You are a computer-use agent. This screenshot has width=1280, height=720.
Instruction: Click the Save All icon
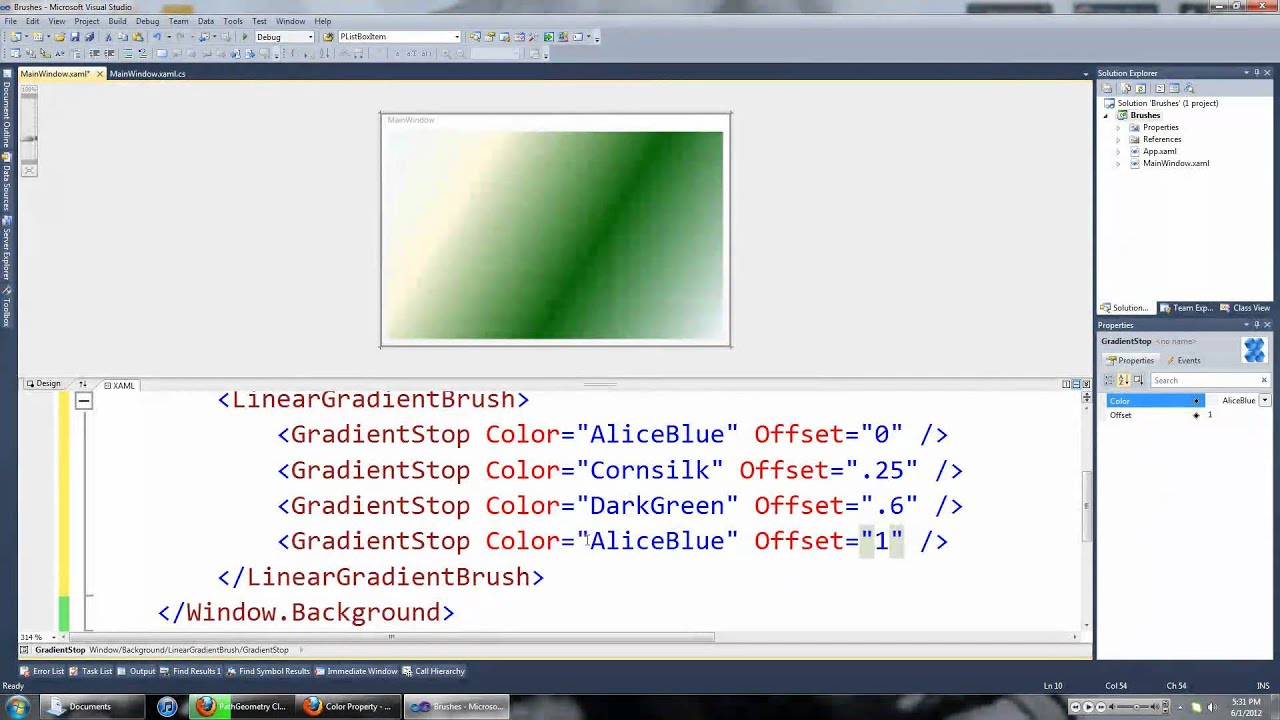coord(89,37)
